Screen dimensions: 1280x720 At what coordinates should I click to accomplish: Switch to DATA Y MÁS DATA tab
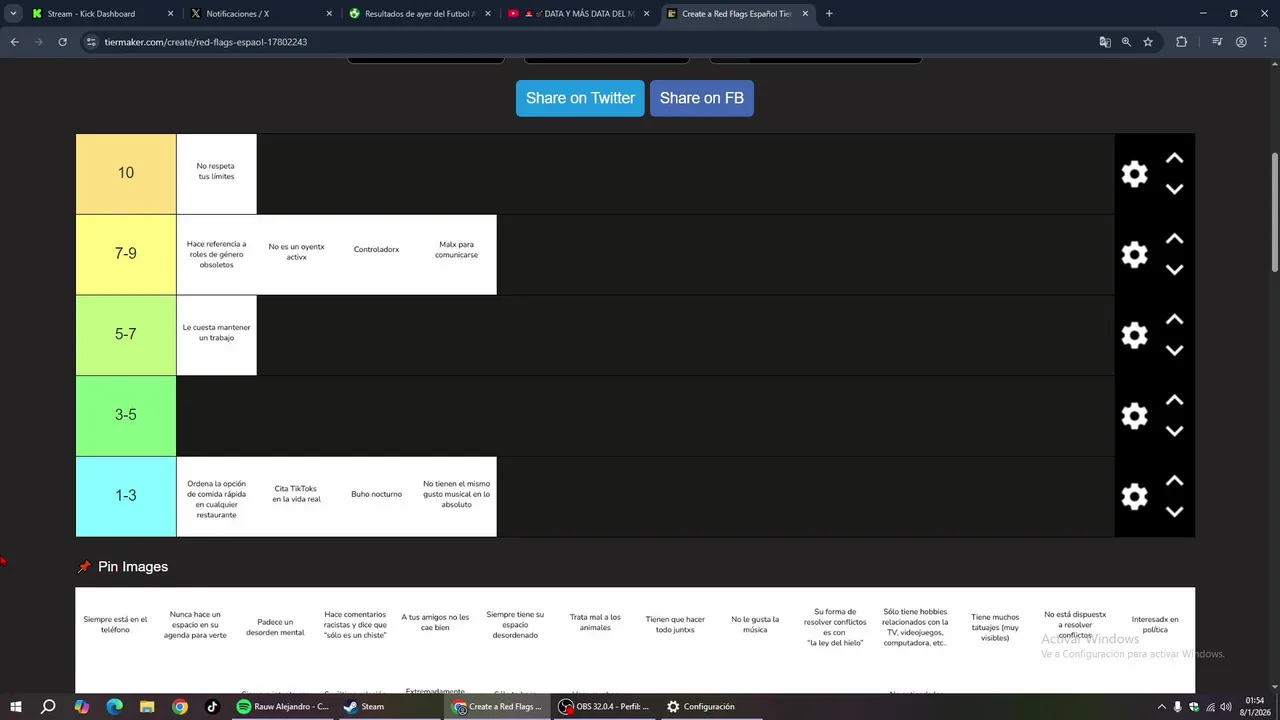tap(579, 14)
